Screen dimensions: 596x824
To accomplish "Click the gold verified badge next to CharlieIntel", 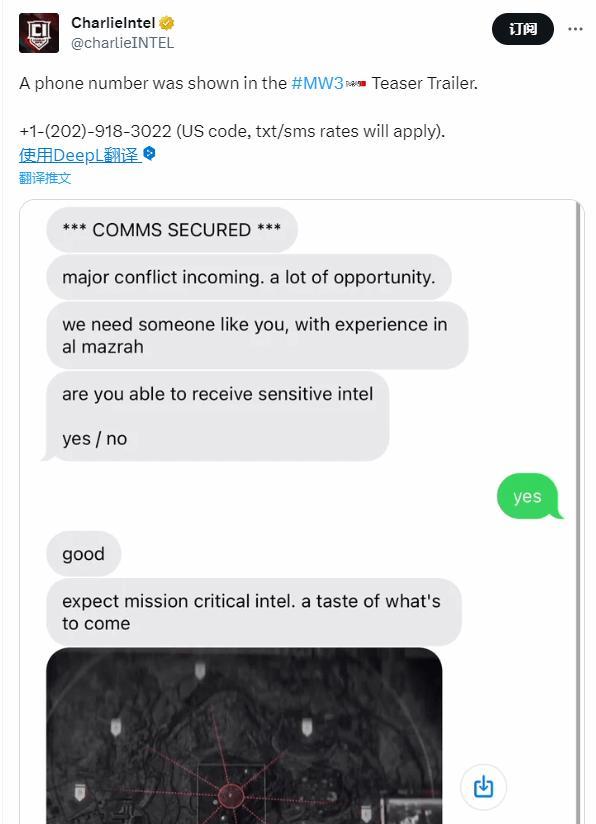I will click(167, 23).
